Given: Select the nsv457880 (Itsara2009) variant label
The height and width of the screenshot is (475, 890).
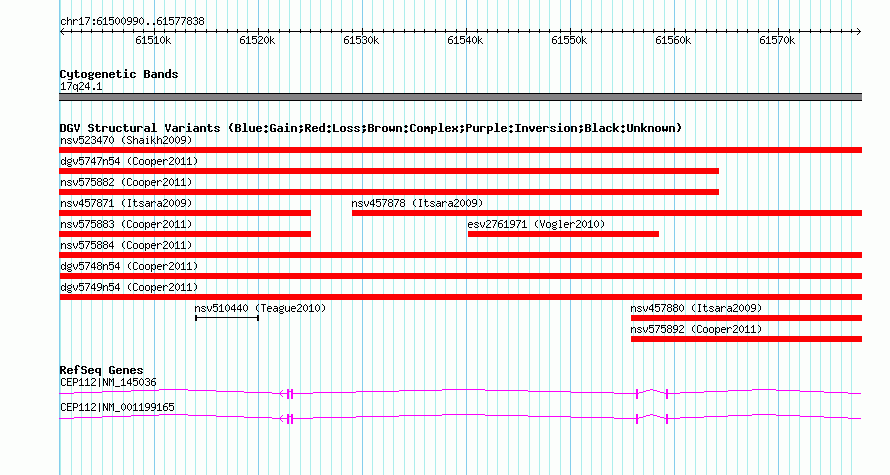Looking at the screenshot, I should (x=696, y=308).
